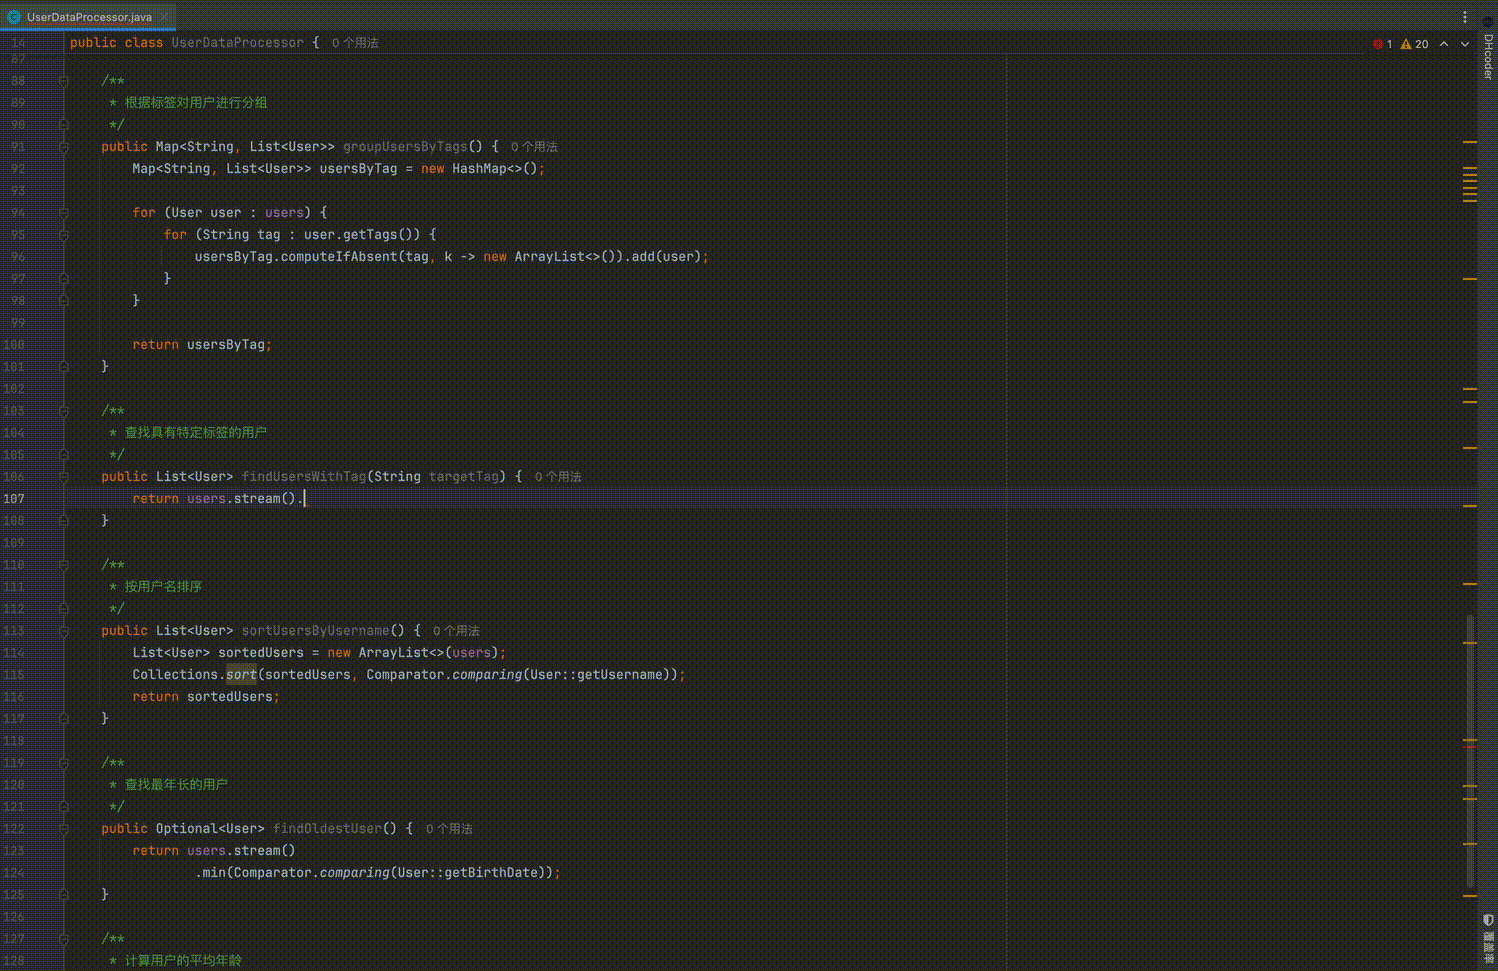Click usages hint beside groupUsersByTags

pos(534,147)
